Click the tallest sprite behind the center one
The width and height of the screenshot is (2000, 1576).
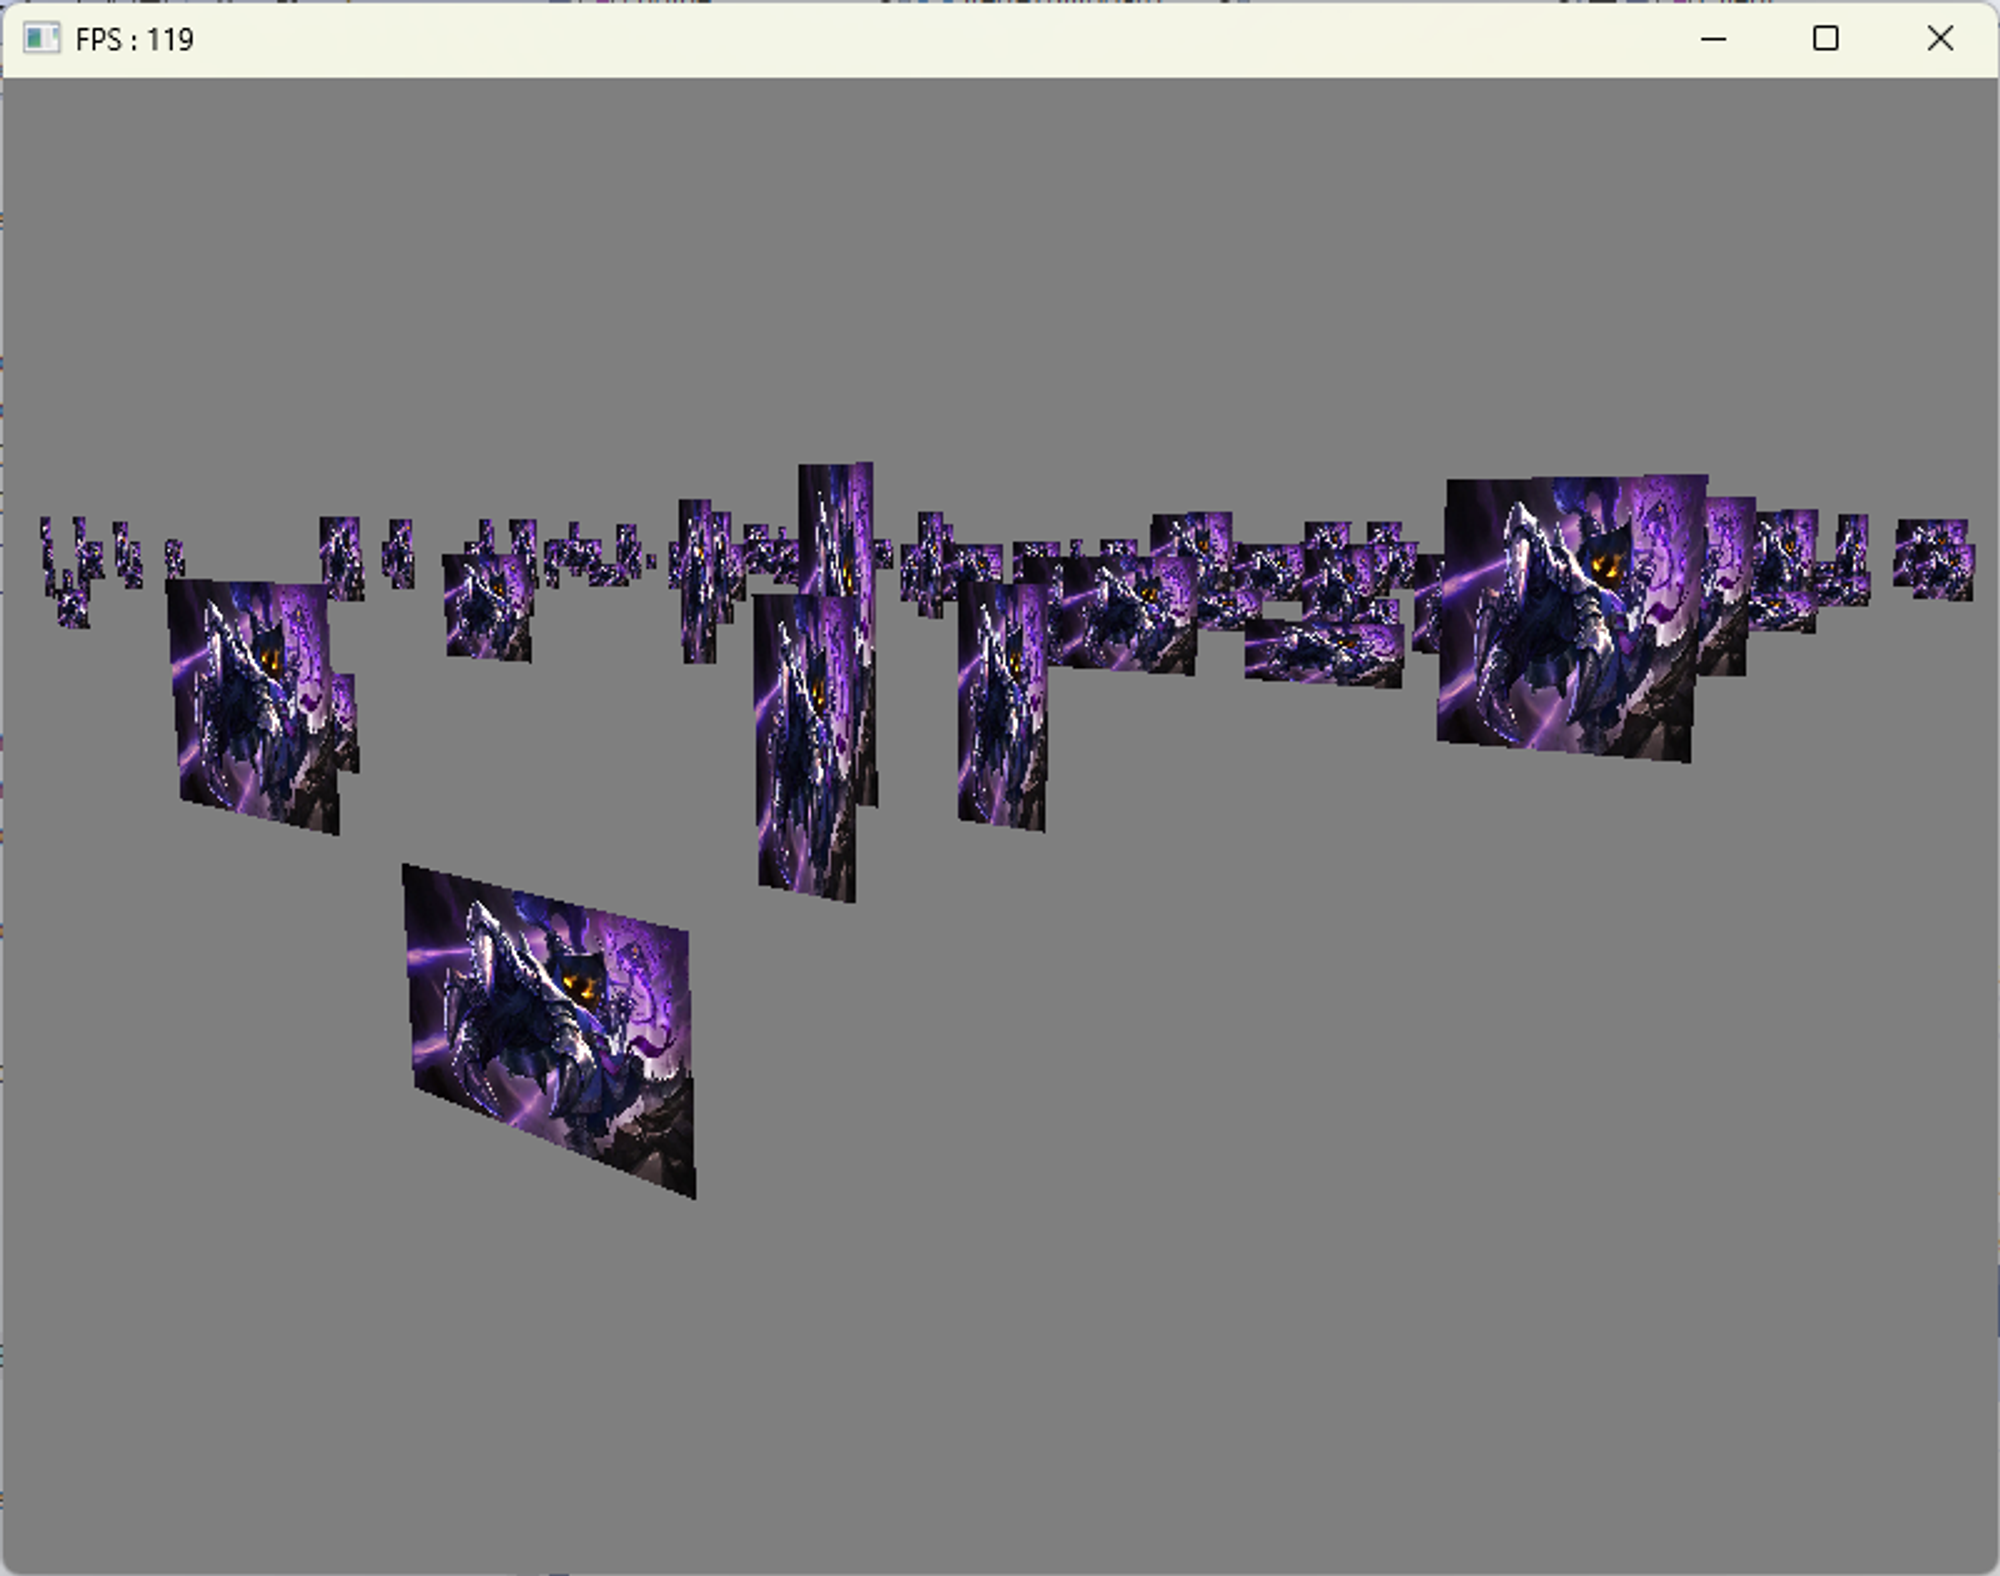836,525
